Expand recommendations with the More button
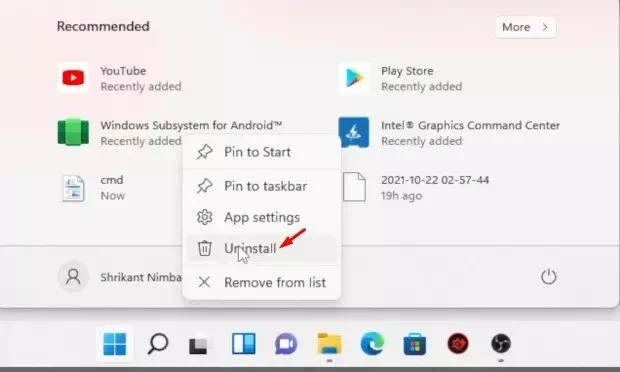The width and height of the screenshot is (620, 372). [525, 27]
